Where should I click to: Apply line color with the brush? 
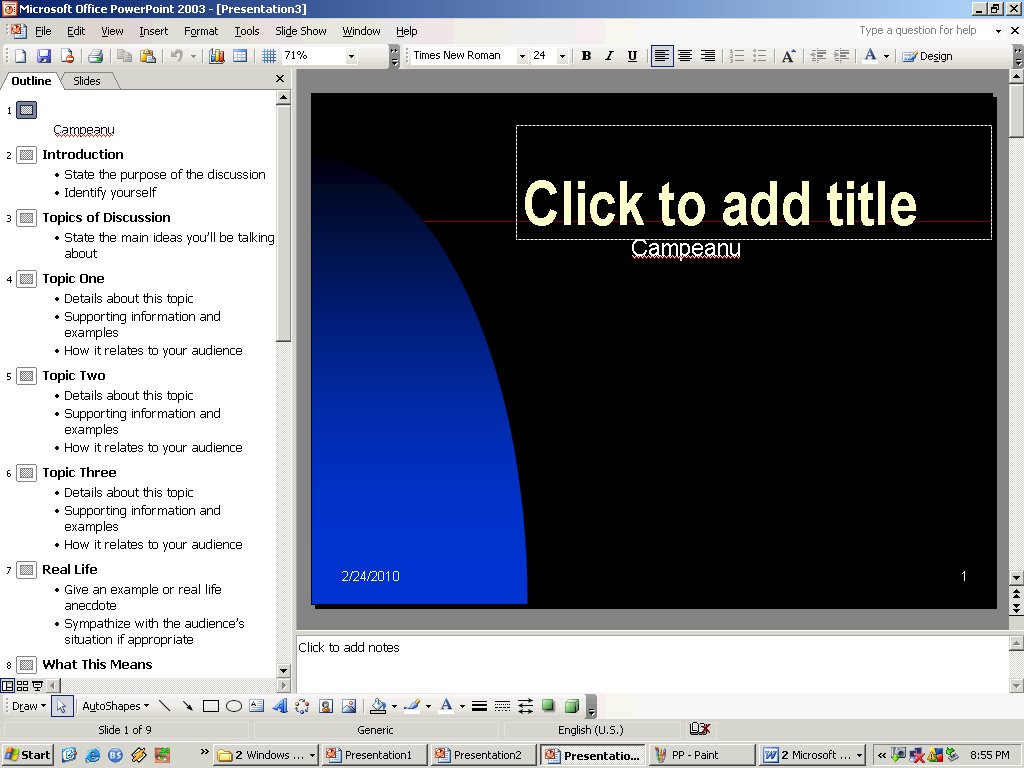[412, 706]
